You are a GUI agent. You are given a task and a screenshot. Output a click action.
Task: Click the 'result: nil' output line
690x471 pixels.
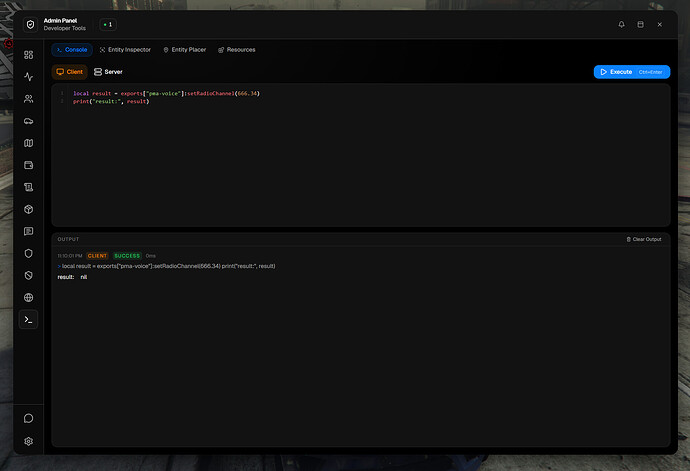click(72, 277)
